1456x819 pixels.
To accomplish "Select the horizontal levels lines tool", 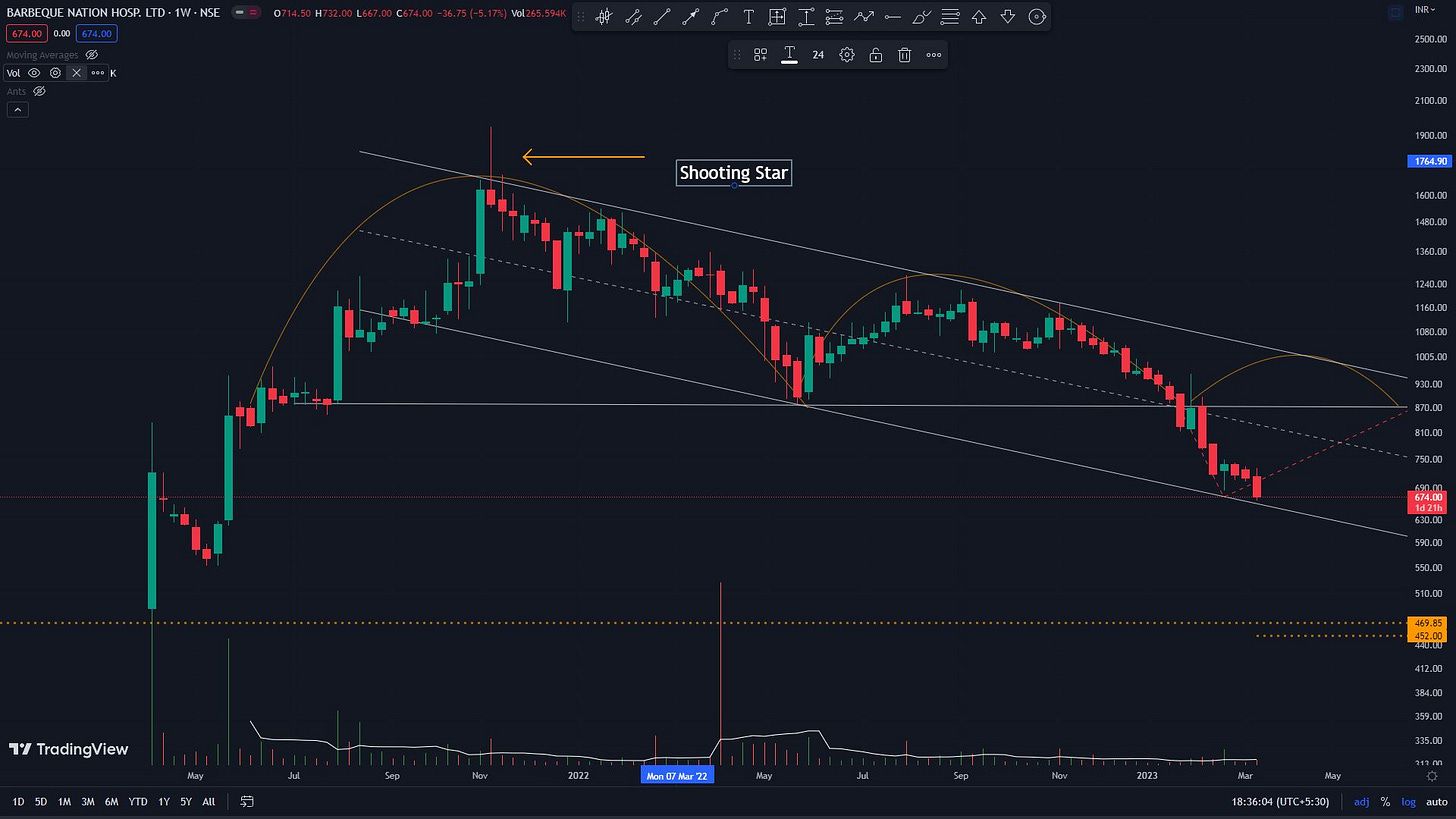I will [951, 17].
